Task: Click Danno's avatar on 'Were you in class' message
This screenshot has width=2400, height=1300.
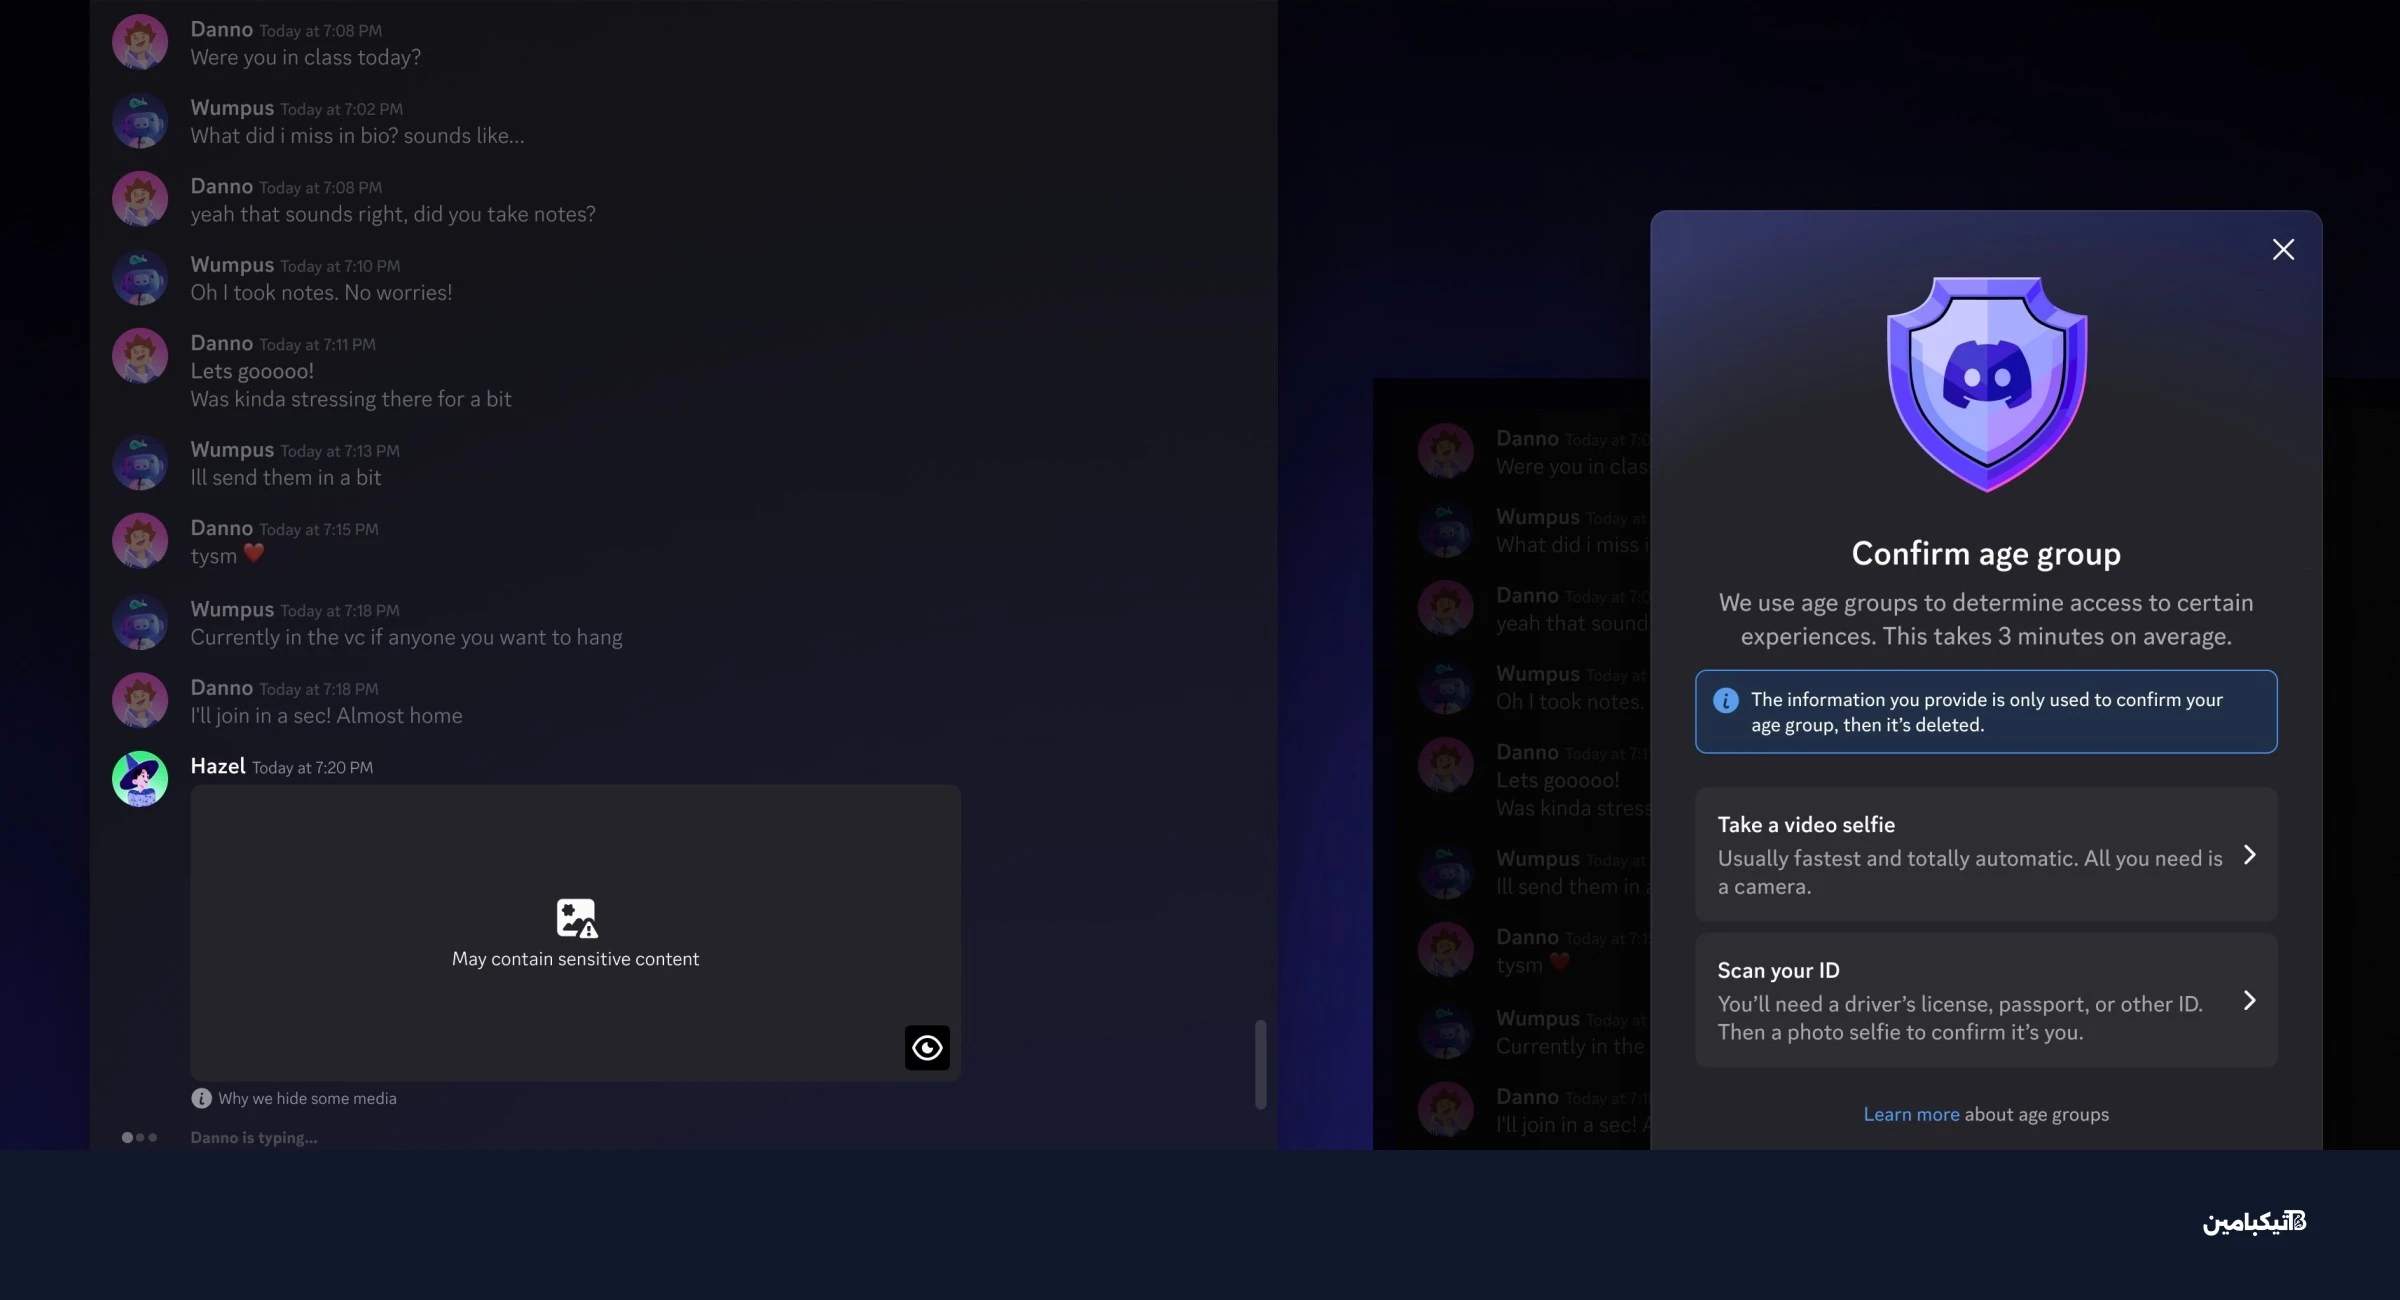Action: [x=140, y=42]
